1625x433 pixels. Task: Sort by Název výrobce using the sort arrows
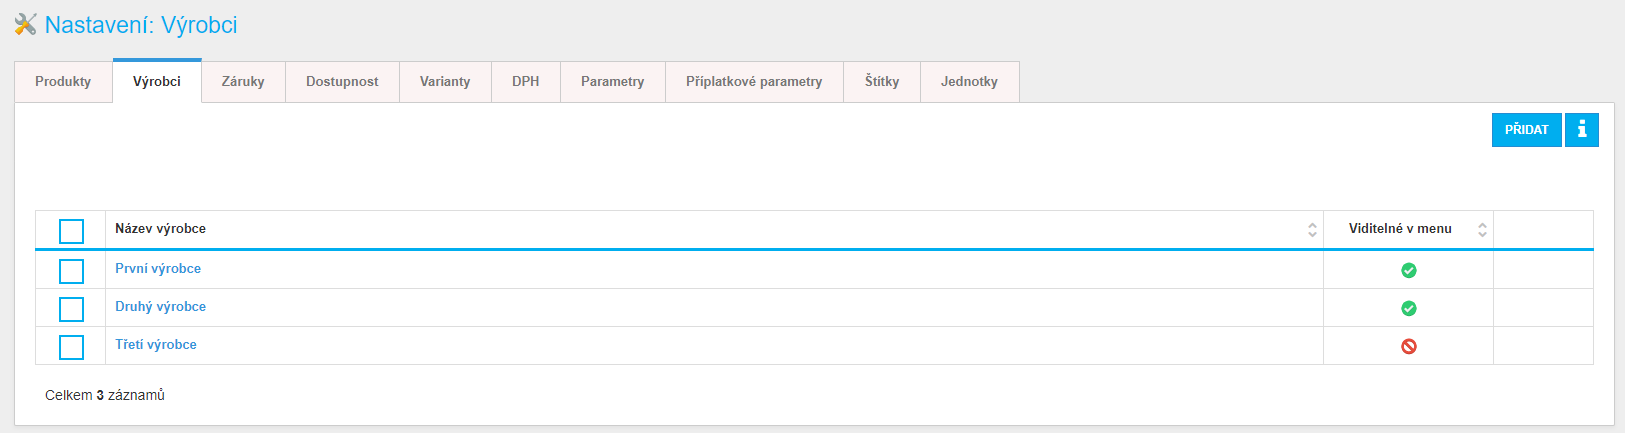1312,230
